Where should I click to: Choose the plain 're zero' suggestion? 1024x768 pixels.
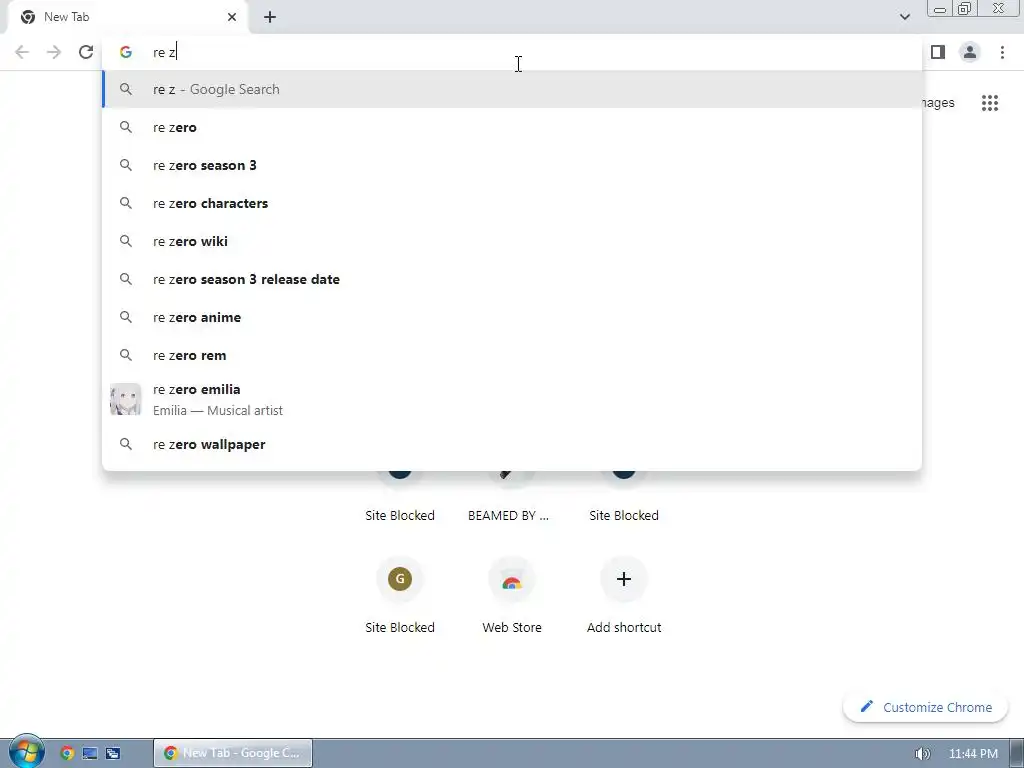point(512,127)
